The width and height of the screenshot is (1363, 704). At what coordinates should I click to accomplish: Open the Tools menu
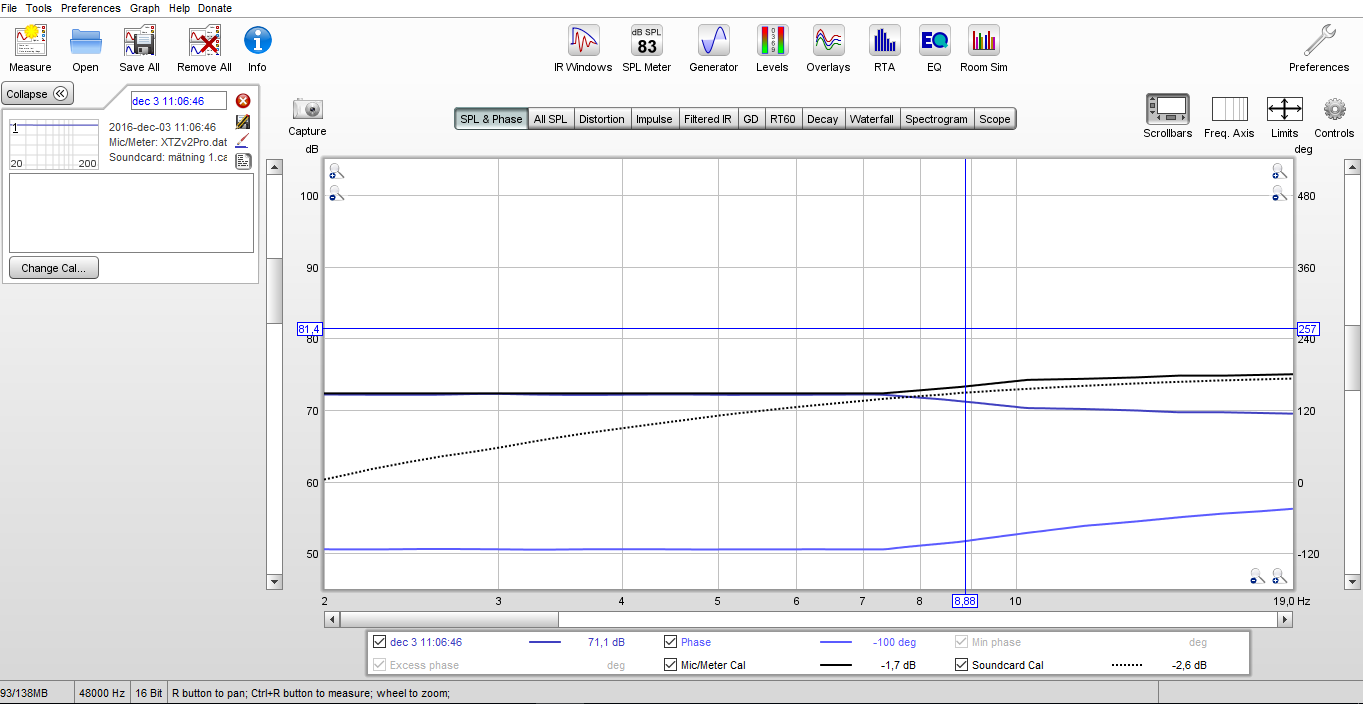pyautogui.click(x=39, y=8)
